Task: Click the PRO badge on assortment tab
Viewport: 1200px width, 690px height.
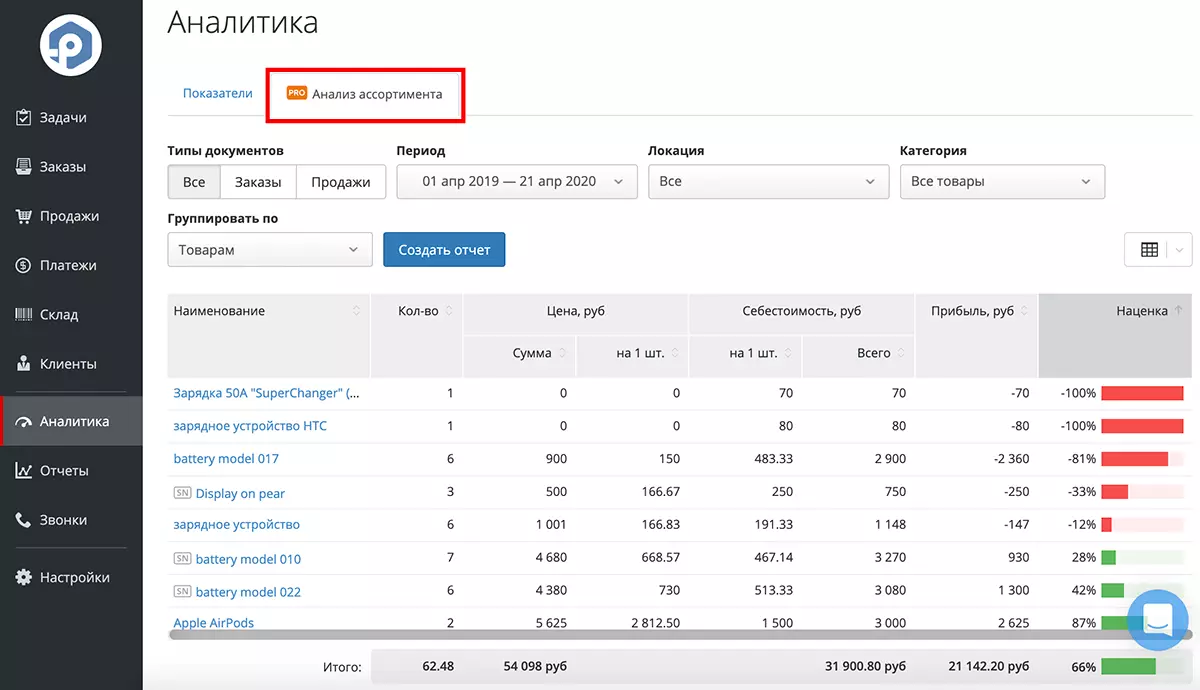Action: pyautogui.click(x=296, y=93)
